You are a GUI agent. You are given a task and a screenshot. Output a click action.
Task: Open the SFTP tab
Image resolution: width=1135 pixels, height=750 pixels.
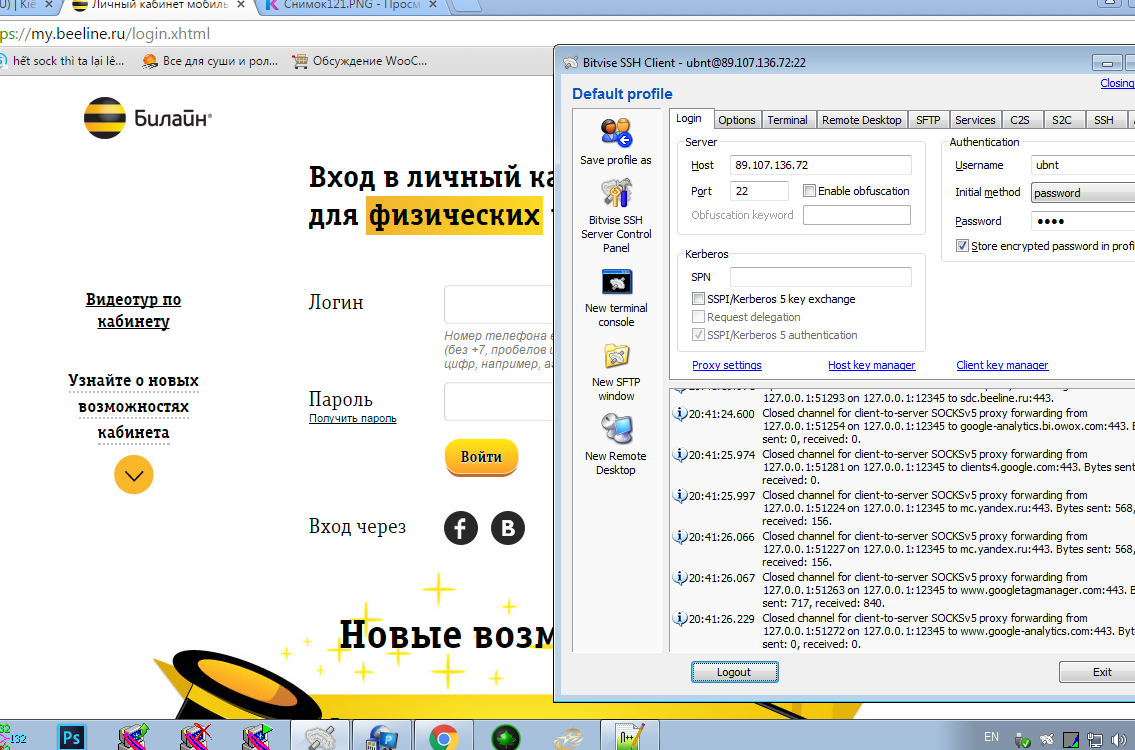pyautogui.click(x=928, y=120)
